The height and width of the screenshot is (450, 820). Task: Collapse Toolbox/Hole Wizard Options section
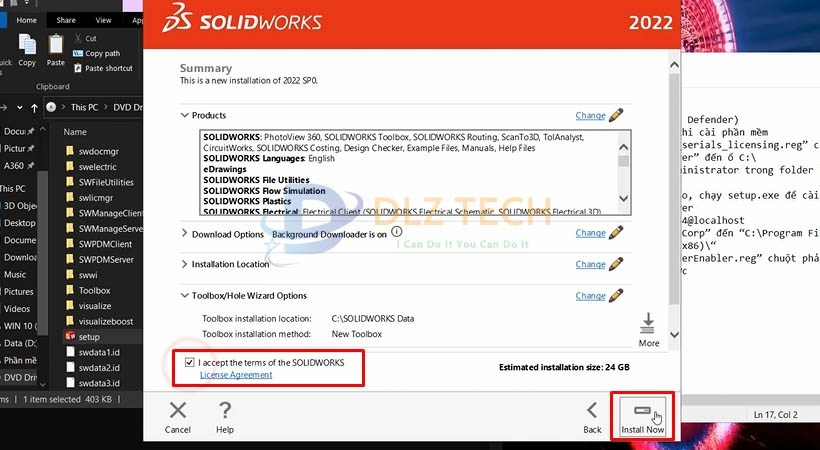tap(185, 296)
